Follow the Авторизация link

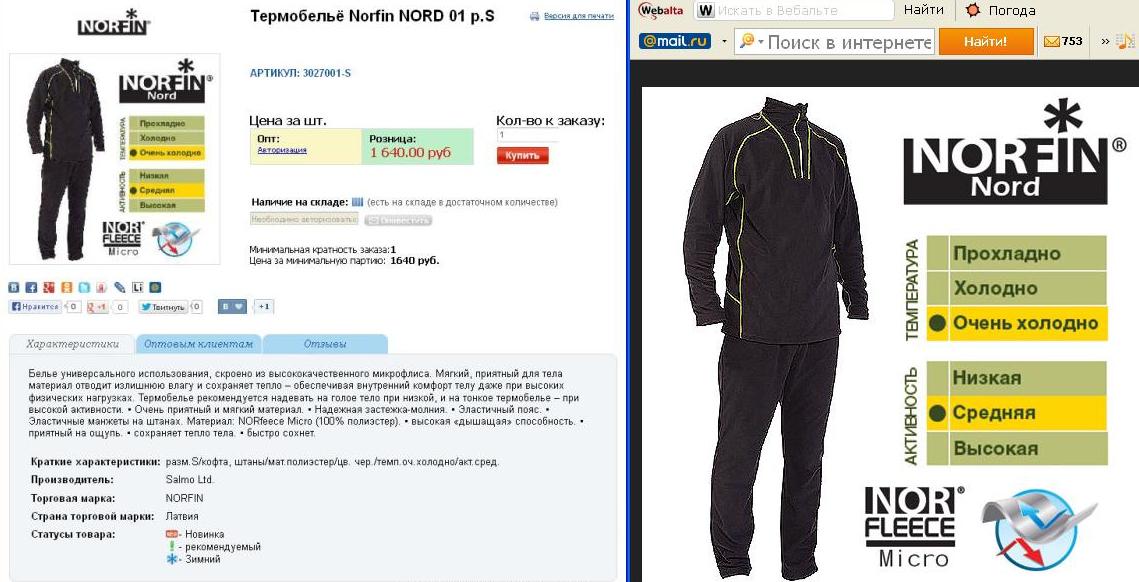click(x=282, y=150)
